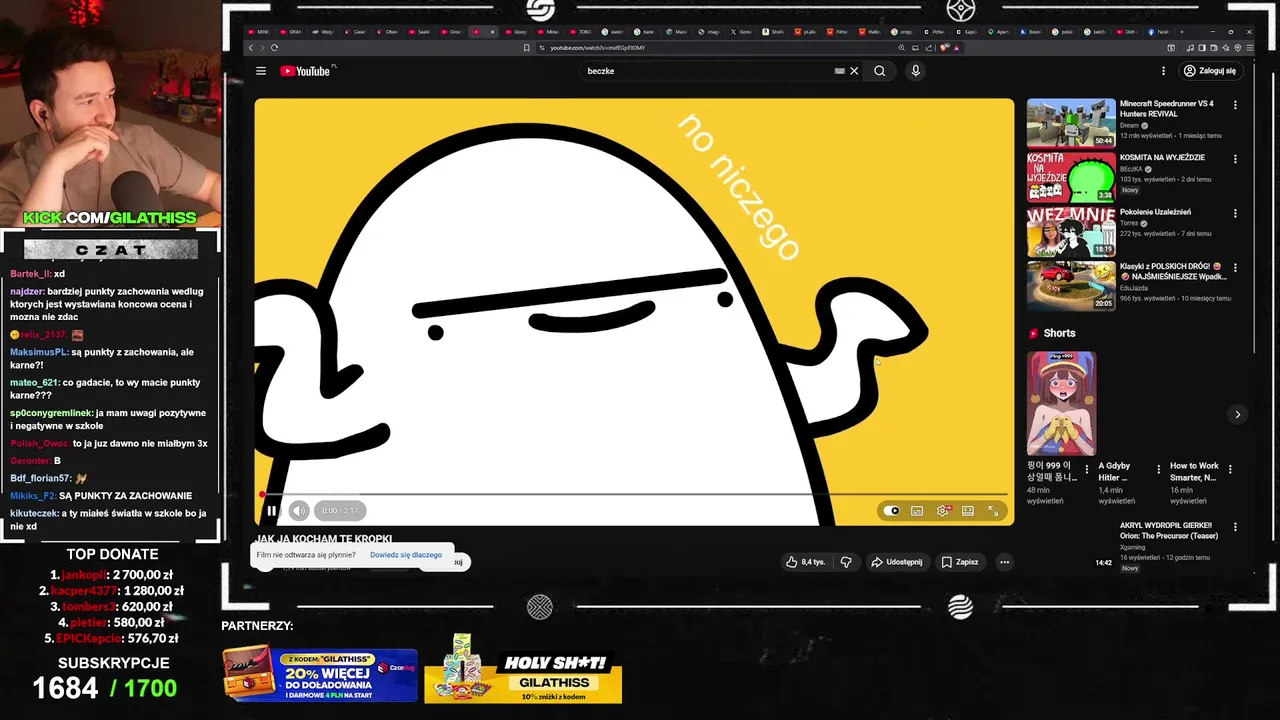
Task: Open YouTube settings three-dot menu near sign-in
Action: (1163, 71)
